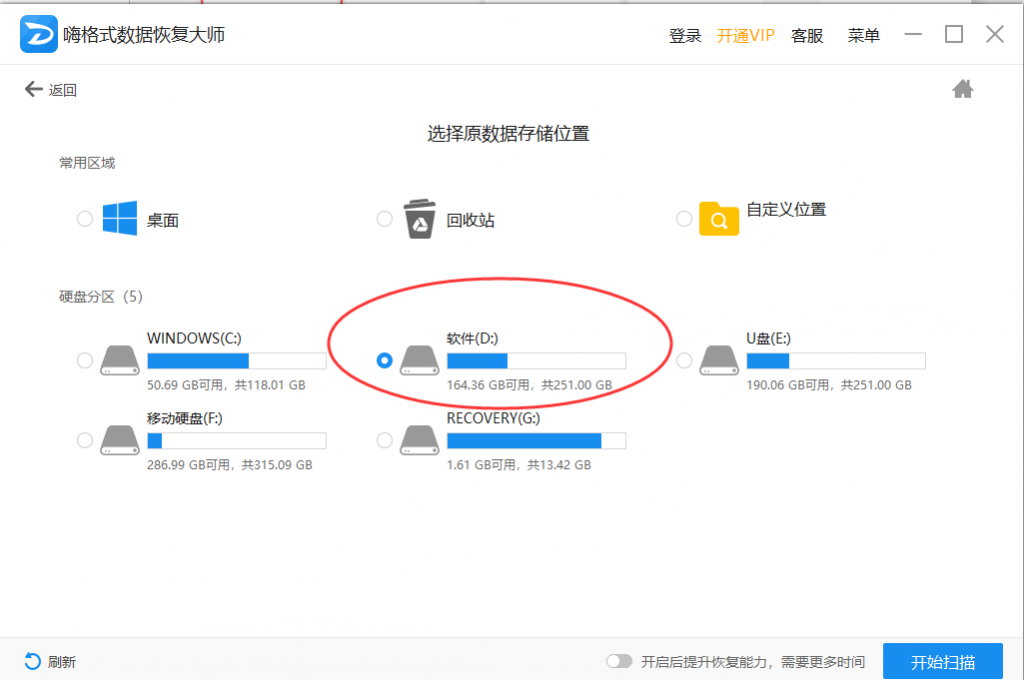Image resolution: width=1024 pixels, height=680 pixels.
Task: Go to home via house icon
Action: 962,89
